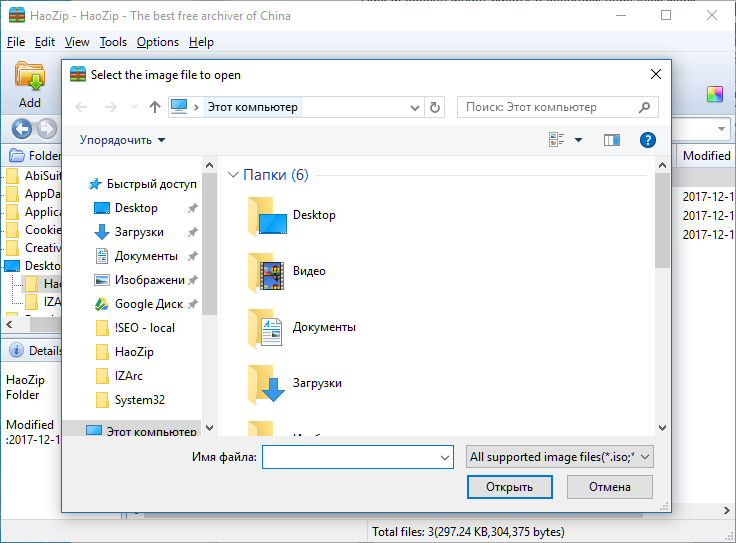This screenshot has height=543, width=736.
Task: Select AbiSuite folder in HaoZip tree
Action: point(34,176)
